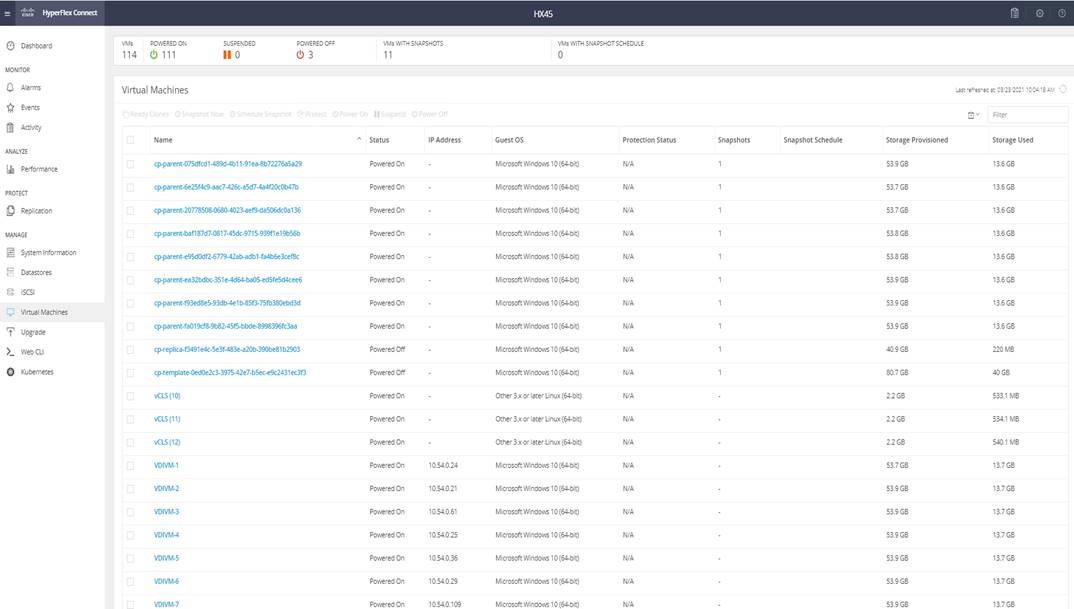Open the column chooser dropdown beside Filter
1074x609 pixels.
[x=973, y=115]
